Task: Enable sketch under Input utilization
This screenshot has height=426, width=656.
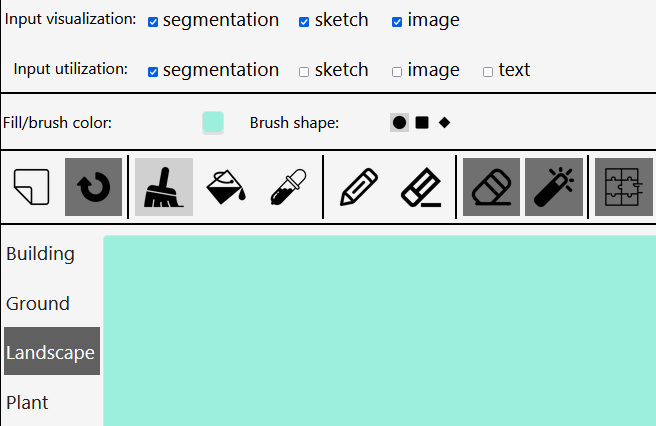Action: [x=304, y=72]
